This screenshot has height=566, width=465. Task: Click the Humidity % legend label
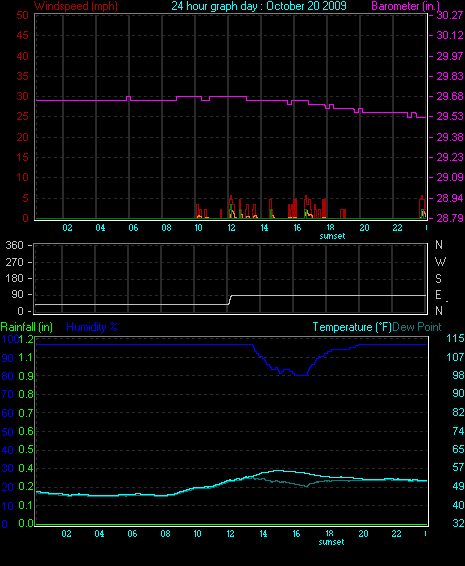92,327
